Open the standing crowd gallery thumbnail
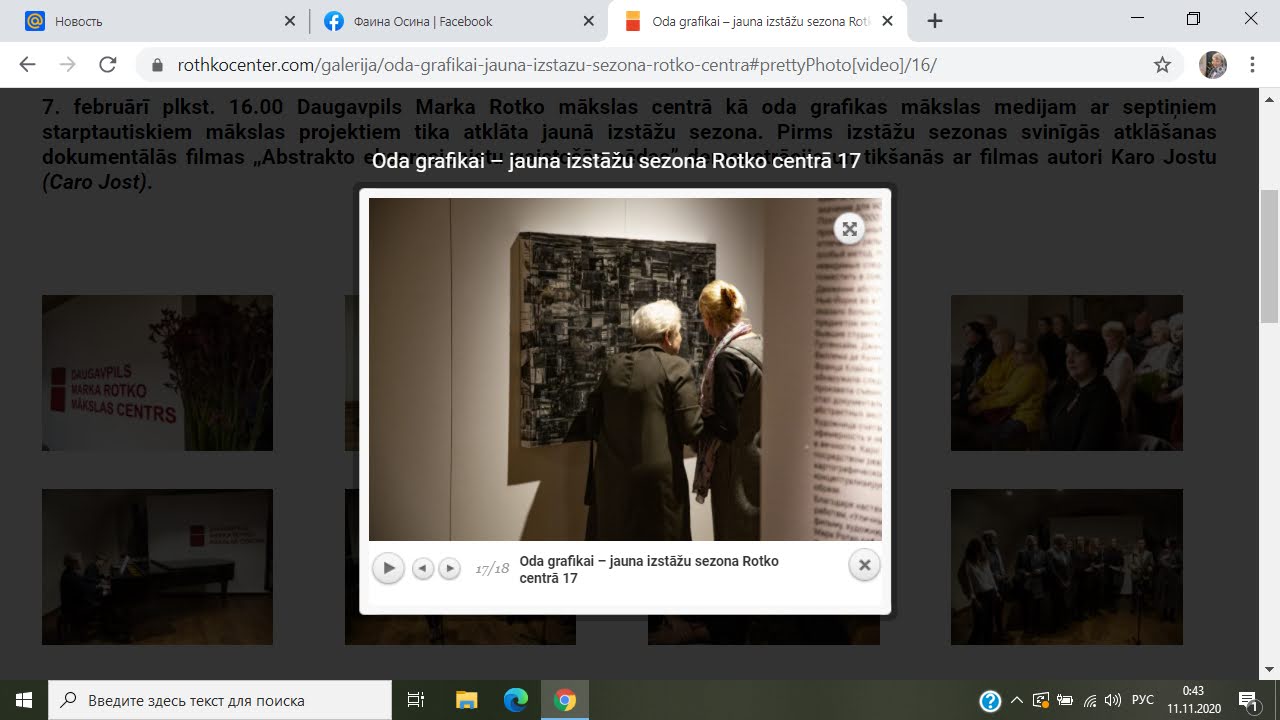 coord(1066,567)
